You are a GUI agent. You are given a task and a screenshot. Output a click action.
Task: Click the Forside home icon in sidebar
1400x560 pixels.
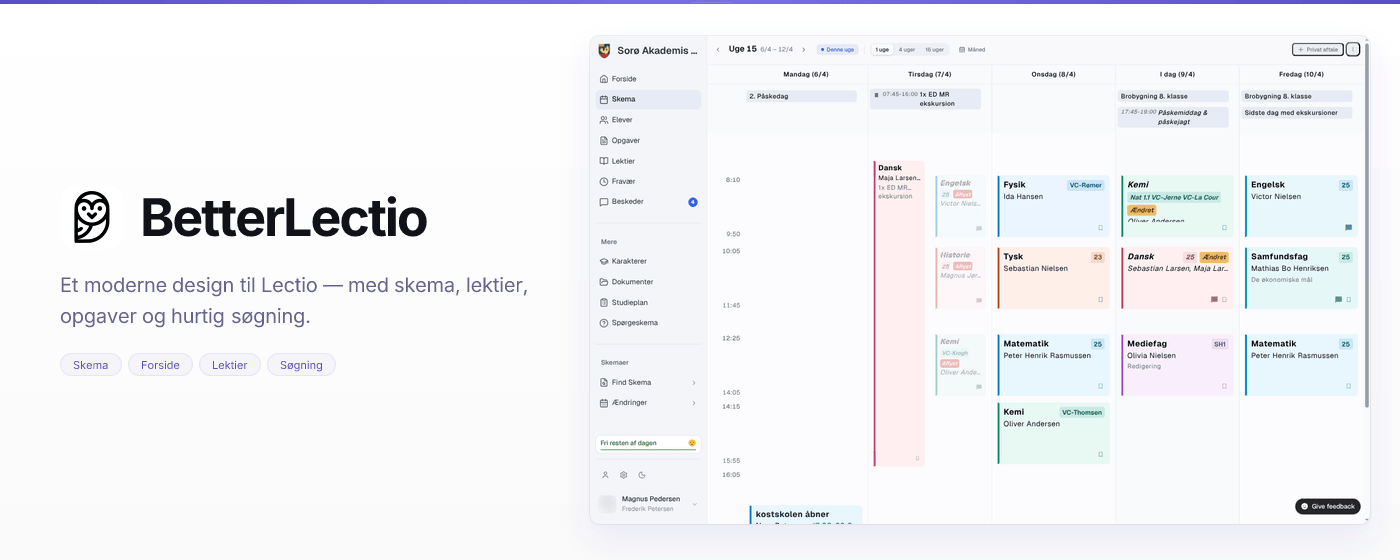[x=604, y=79]
